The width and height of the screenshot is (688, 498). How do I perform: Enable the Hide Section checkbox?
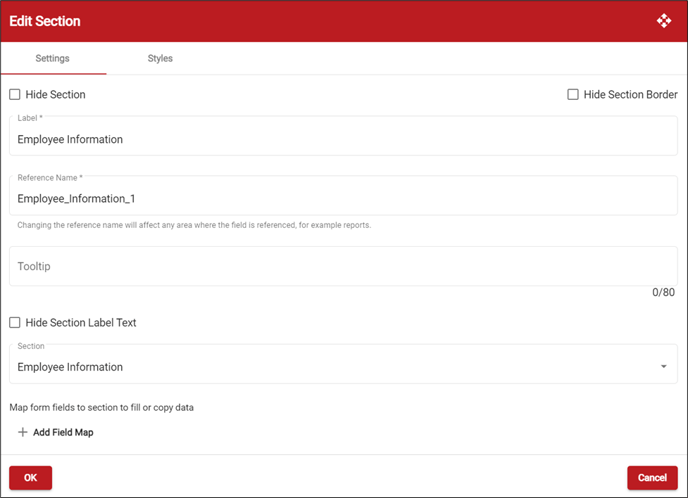(x=14, y=94)
